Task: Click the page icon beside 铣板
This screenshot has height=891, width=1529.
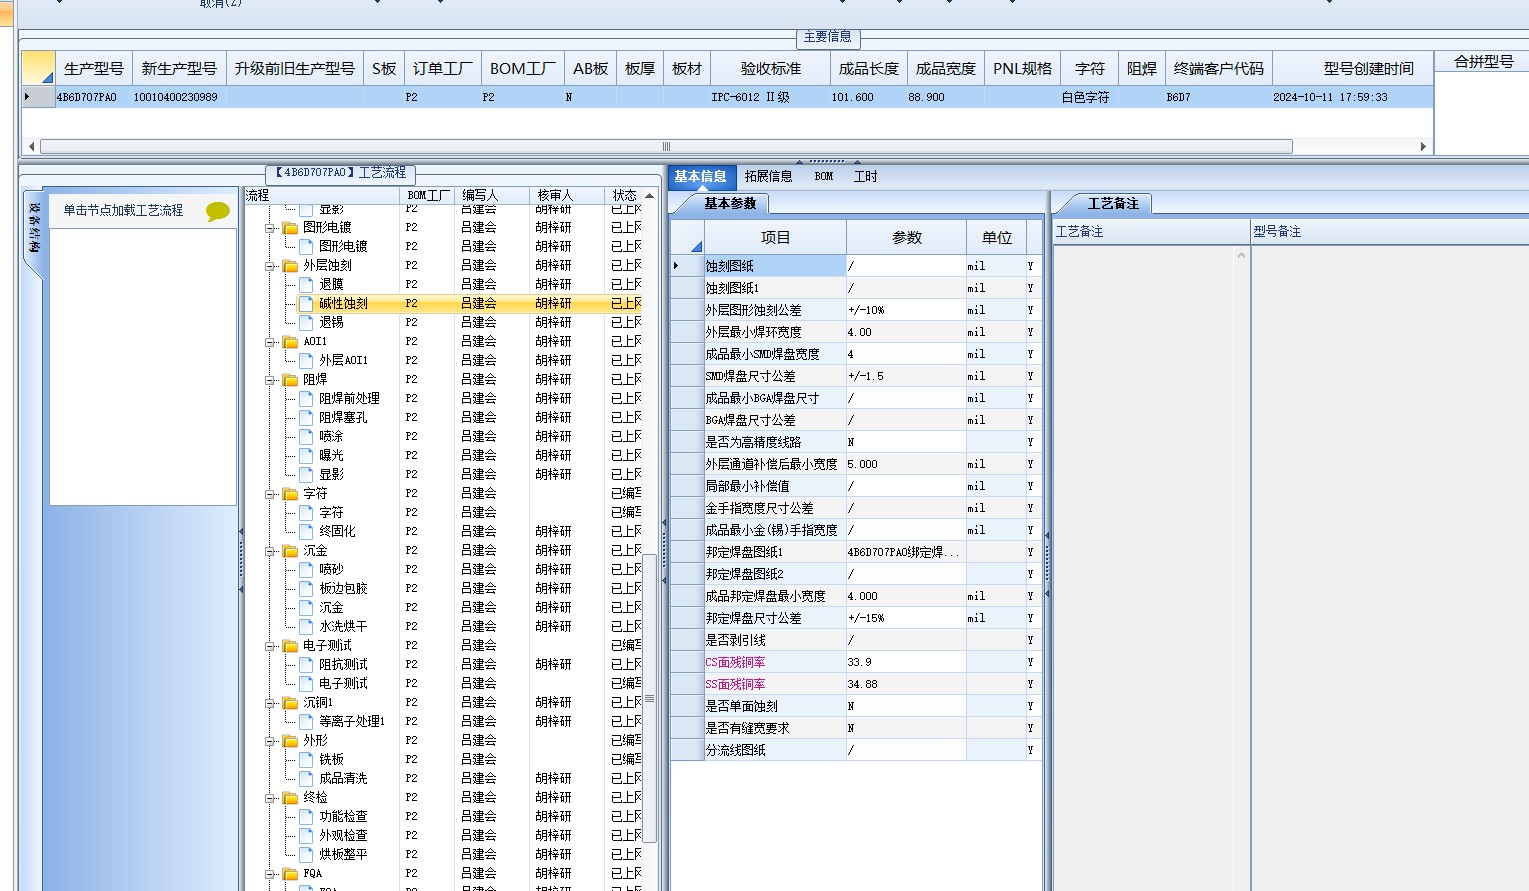Action: point(307,760)
